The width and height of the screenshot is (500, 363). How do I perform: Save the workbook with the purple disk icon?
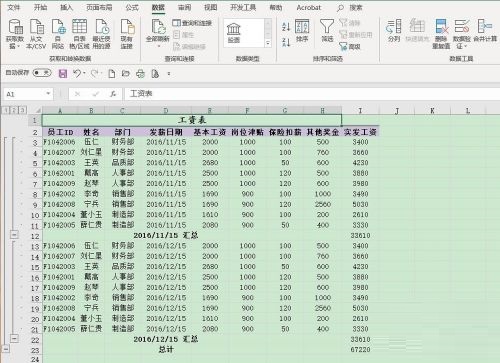coord(63,73)
